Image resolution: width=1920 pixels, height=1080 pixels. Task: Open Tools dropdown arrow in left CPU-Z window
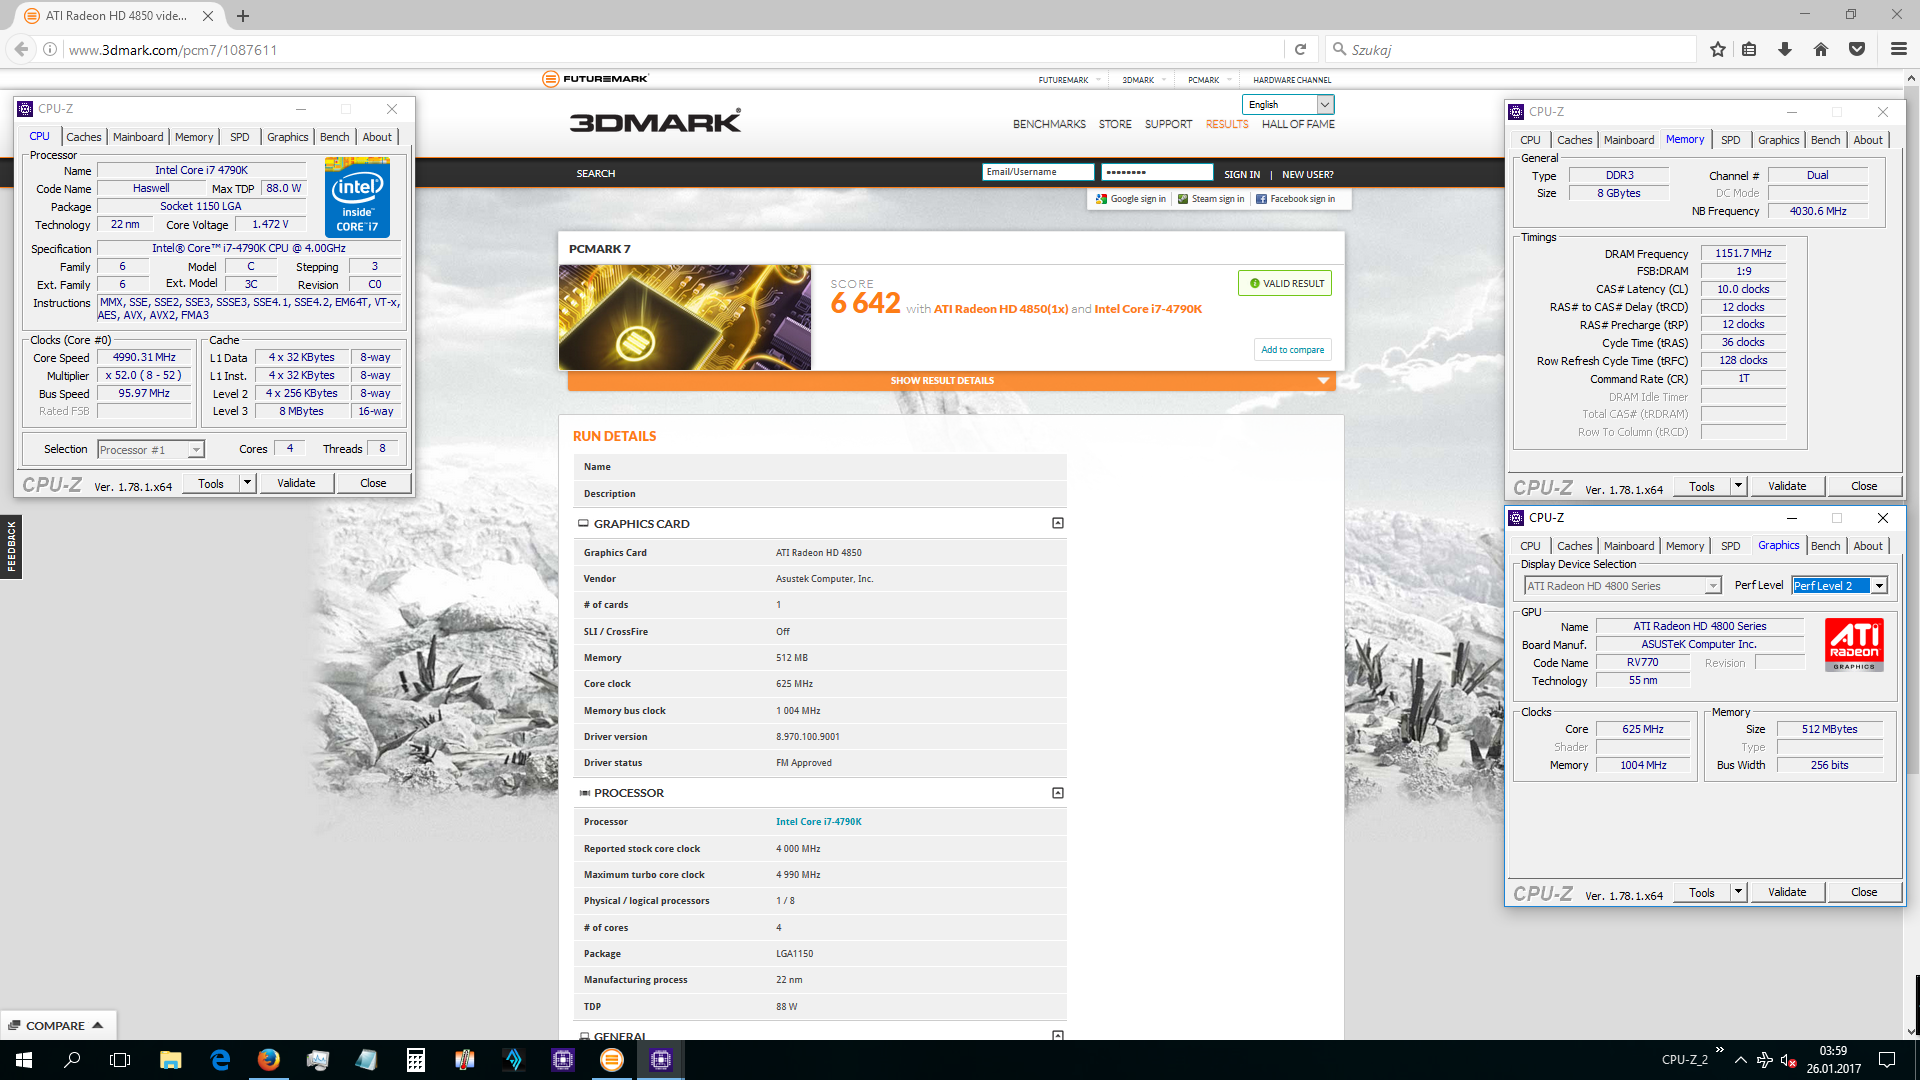[x=247, y=483]
